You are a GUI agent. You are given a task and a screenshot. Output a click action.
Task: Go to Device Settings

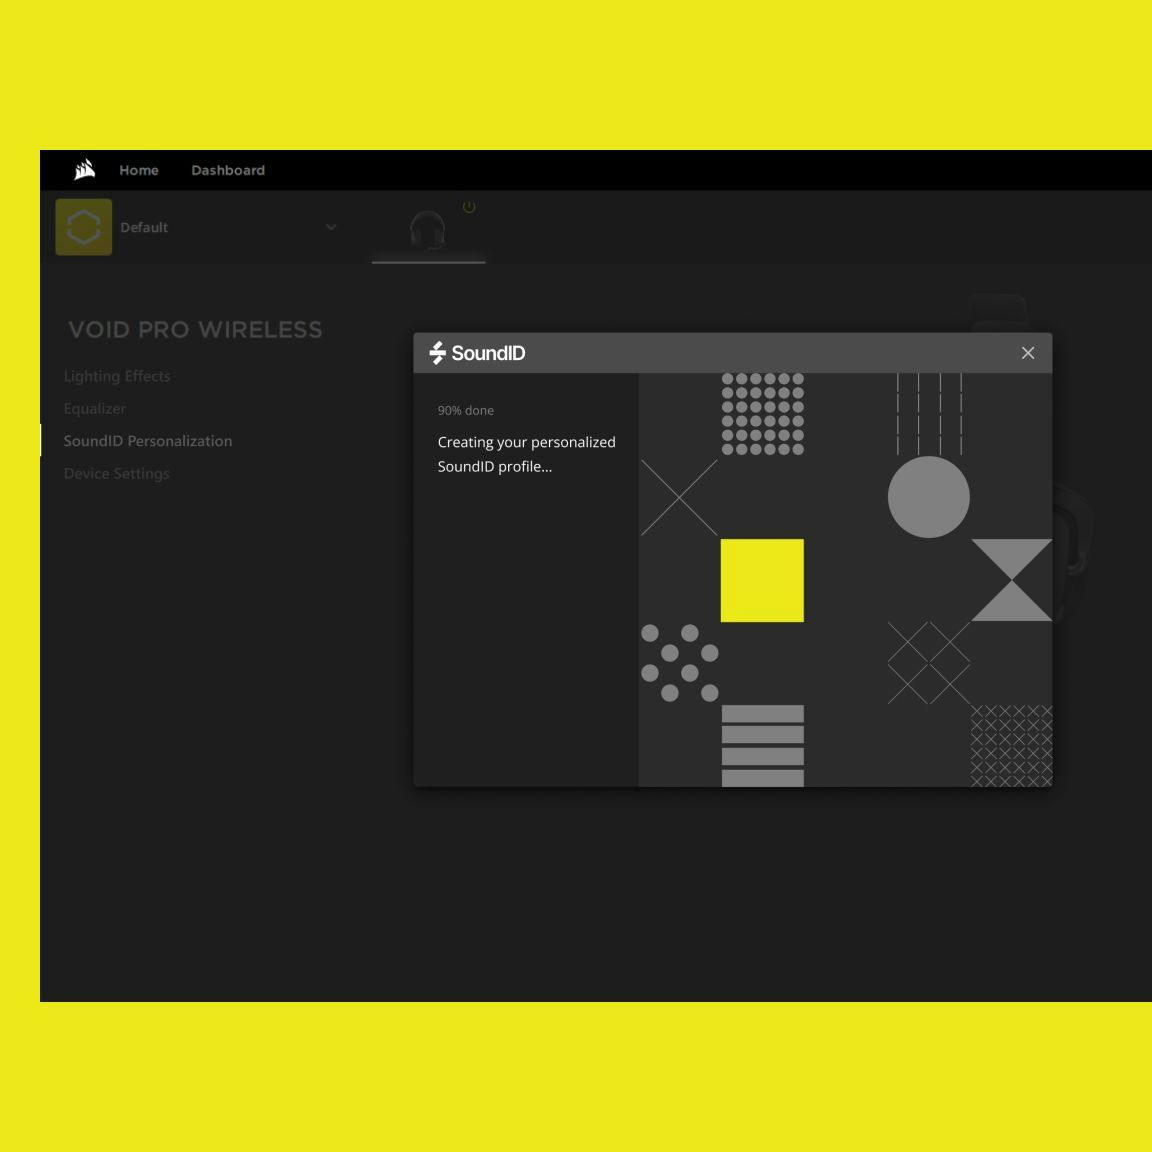[117, 473]
